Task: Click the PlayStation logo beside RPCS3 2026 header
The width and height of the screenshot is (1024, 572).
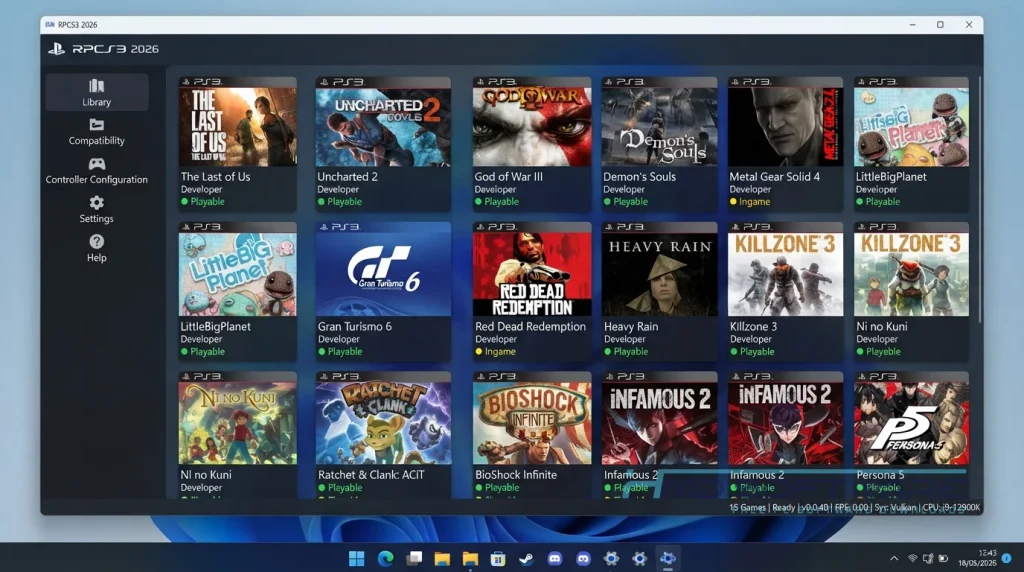Action: (x=56, y=49)
